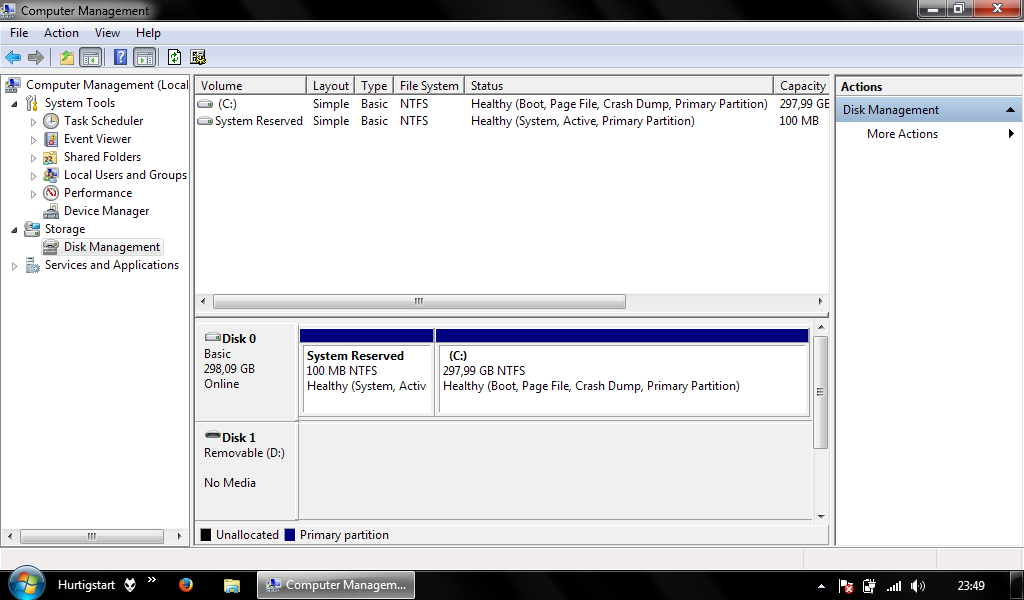
Task: Sort by the Layout column header
Action: (330, 86)
